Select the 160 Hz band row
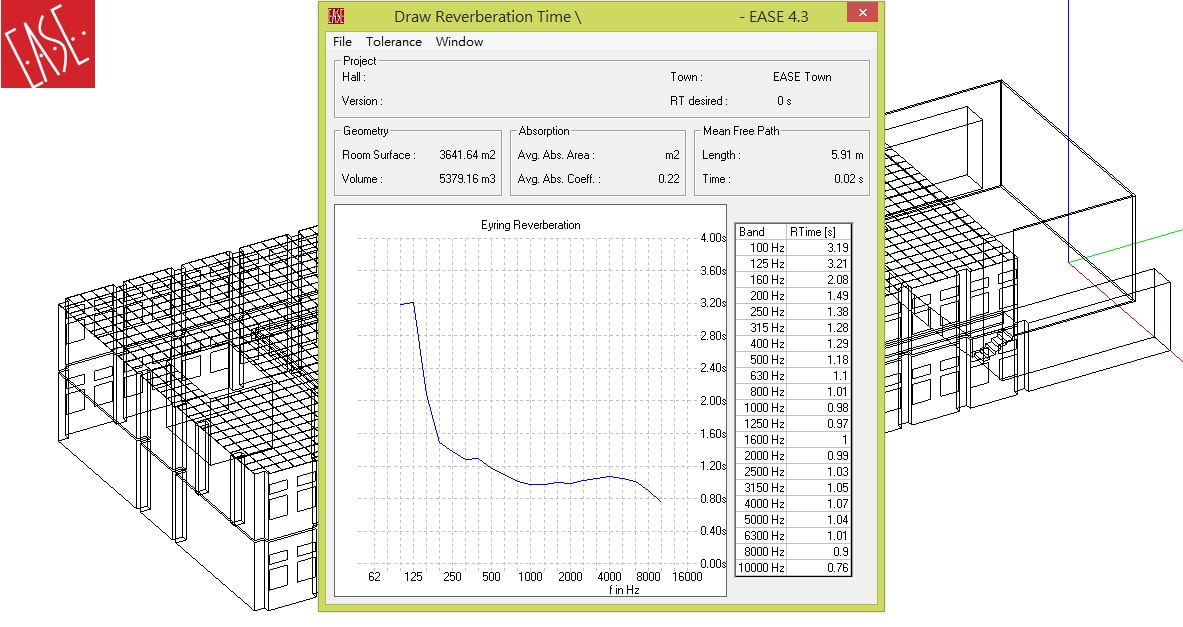Image resolution: width=1183 pixels, height=627 pixels. pos(793,279)
